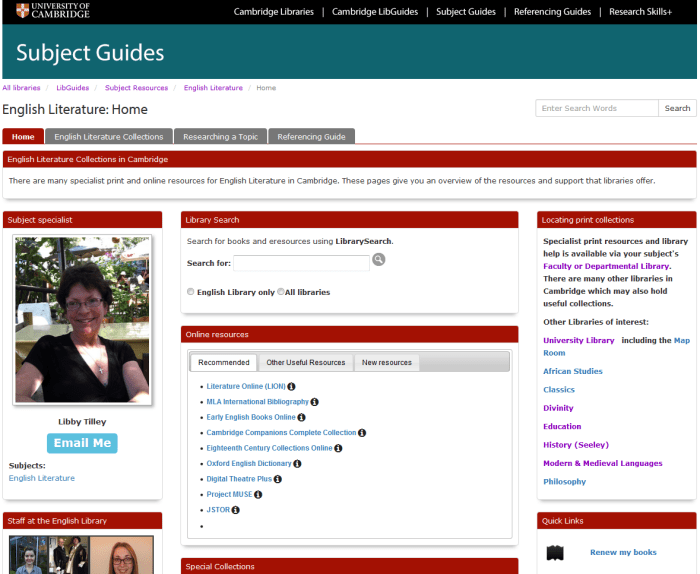Open Oxford English Dictionary link
700x574 pixels.
(249, 464)
